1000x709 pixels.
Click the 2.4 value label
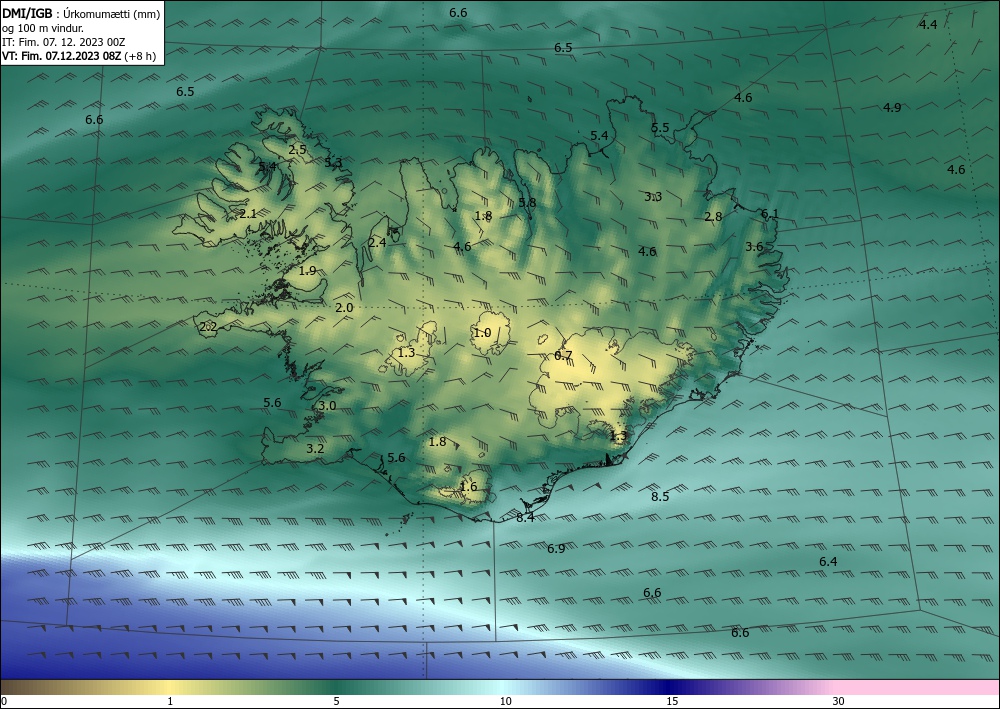(x=377, y=243)
